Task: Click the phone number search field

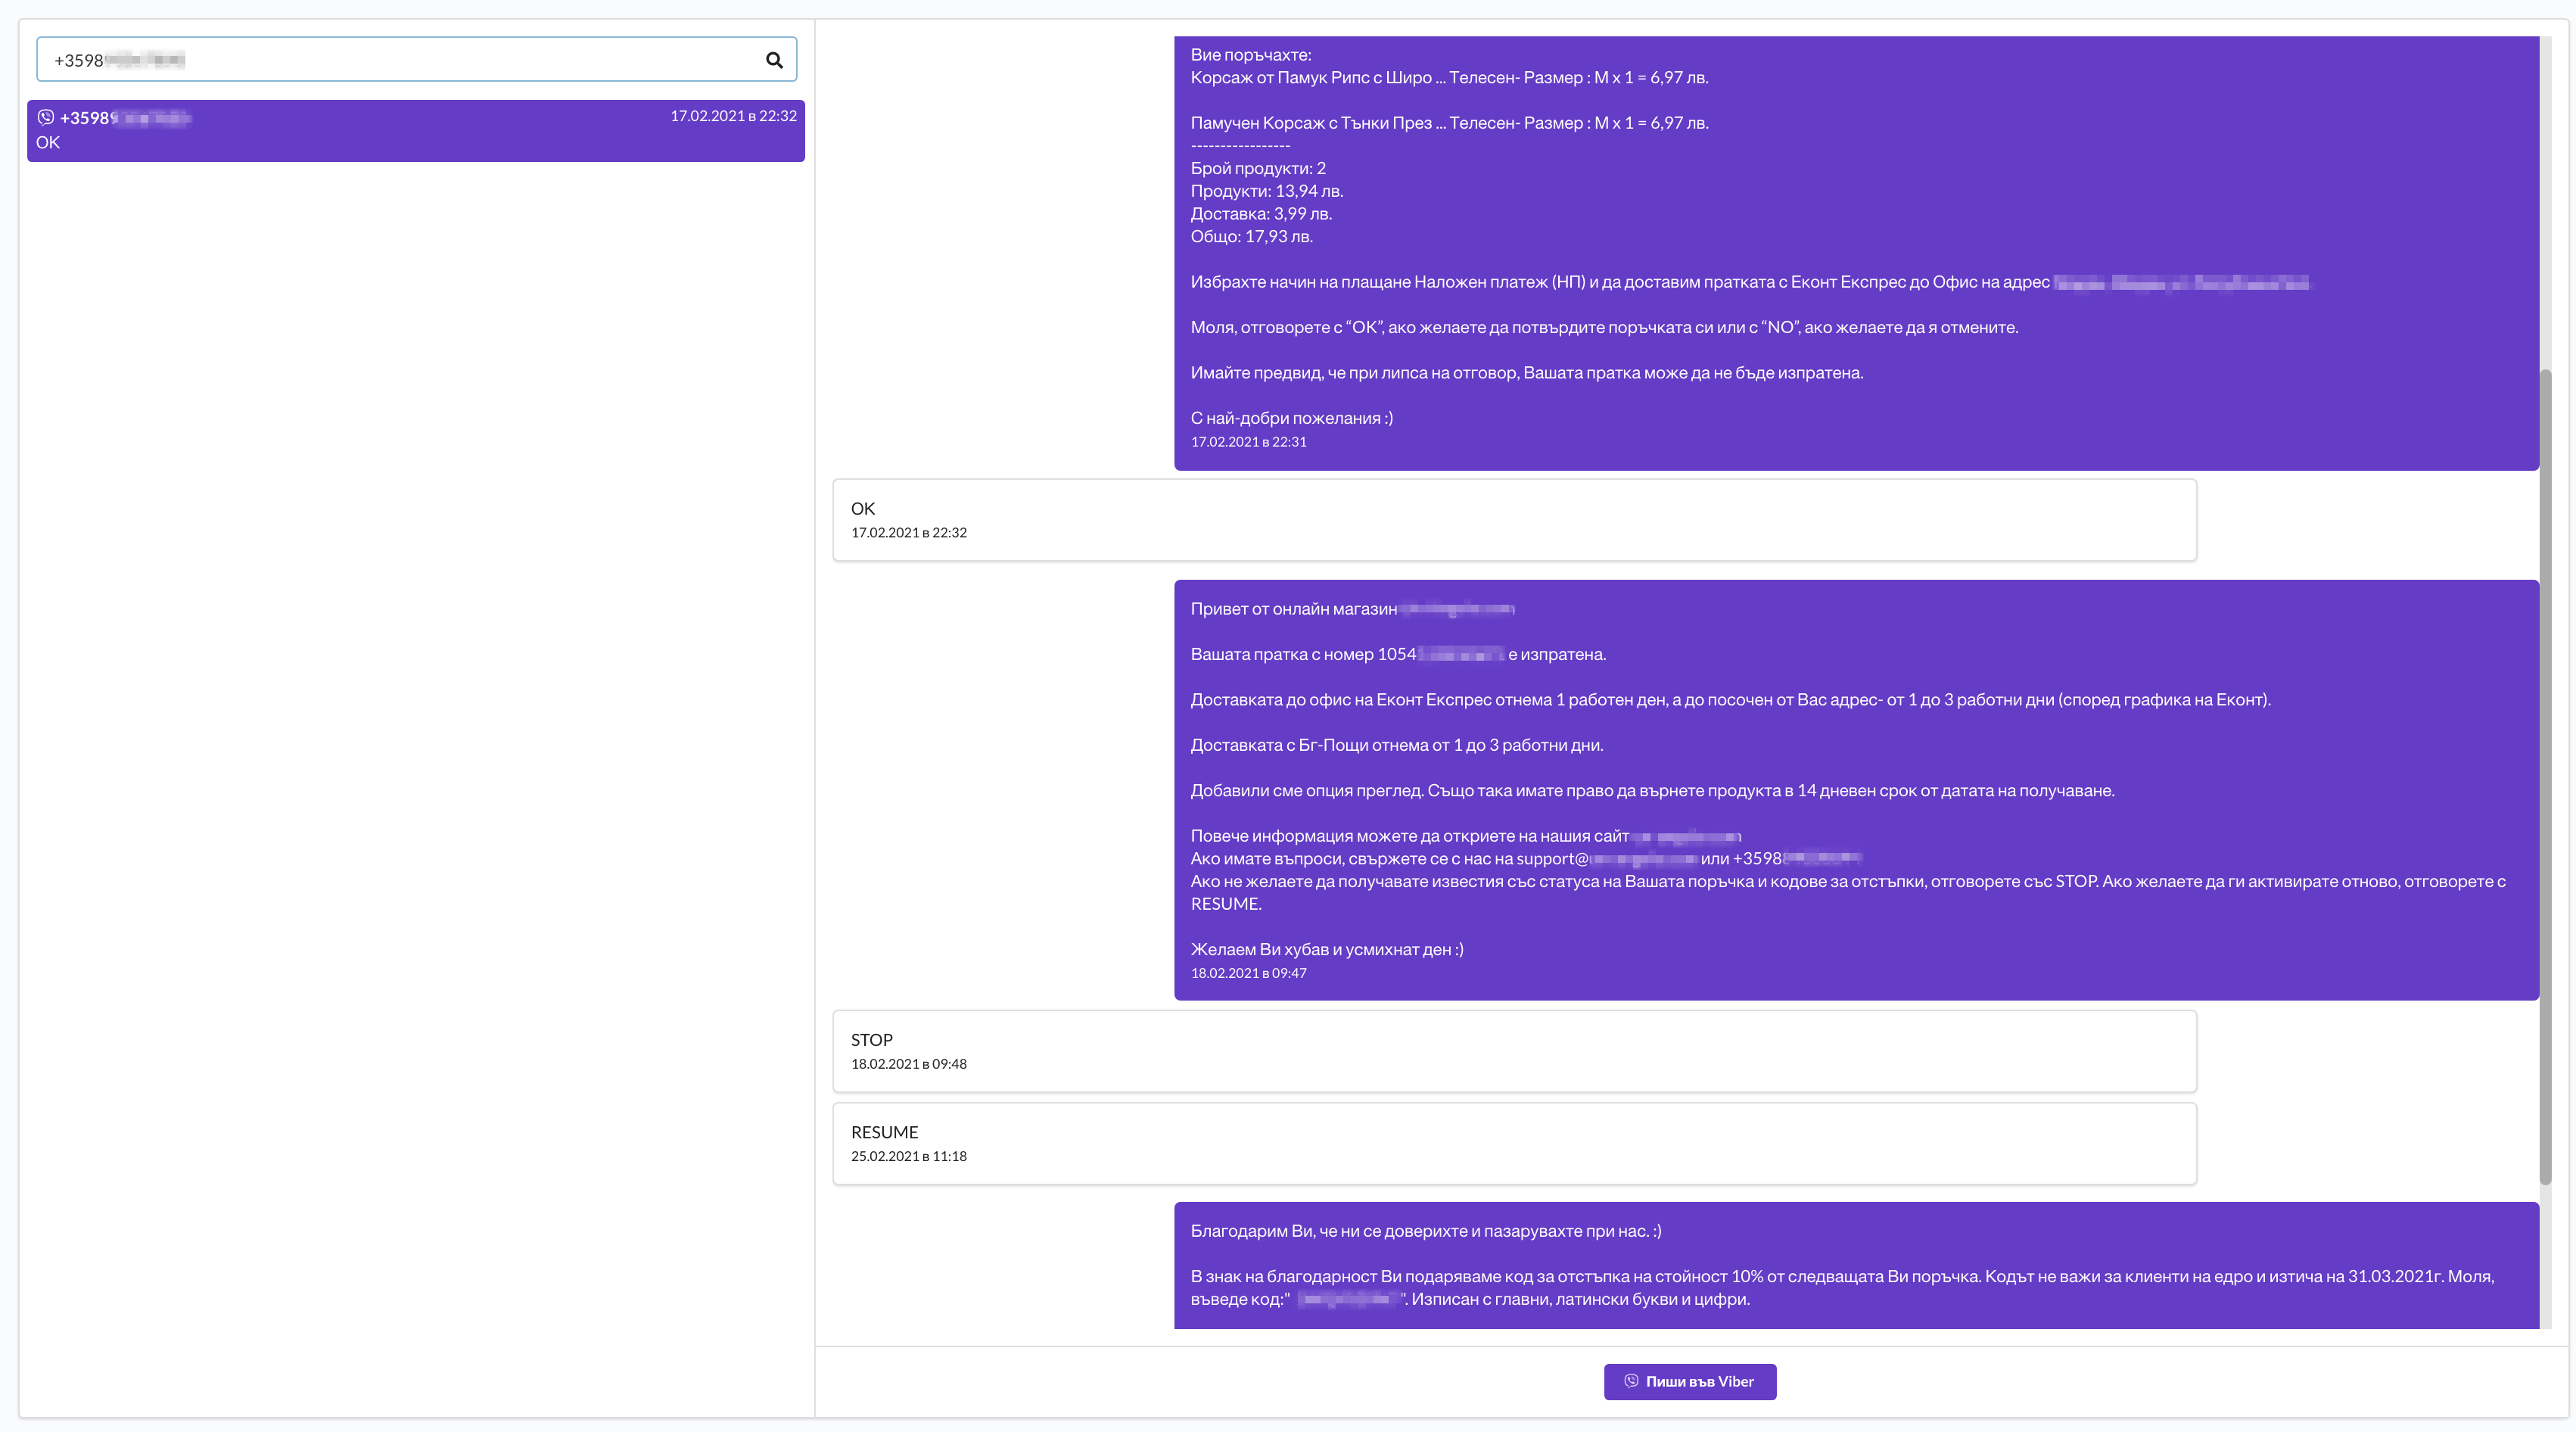Action: (416, 59)
